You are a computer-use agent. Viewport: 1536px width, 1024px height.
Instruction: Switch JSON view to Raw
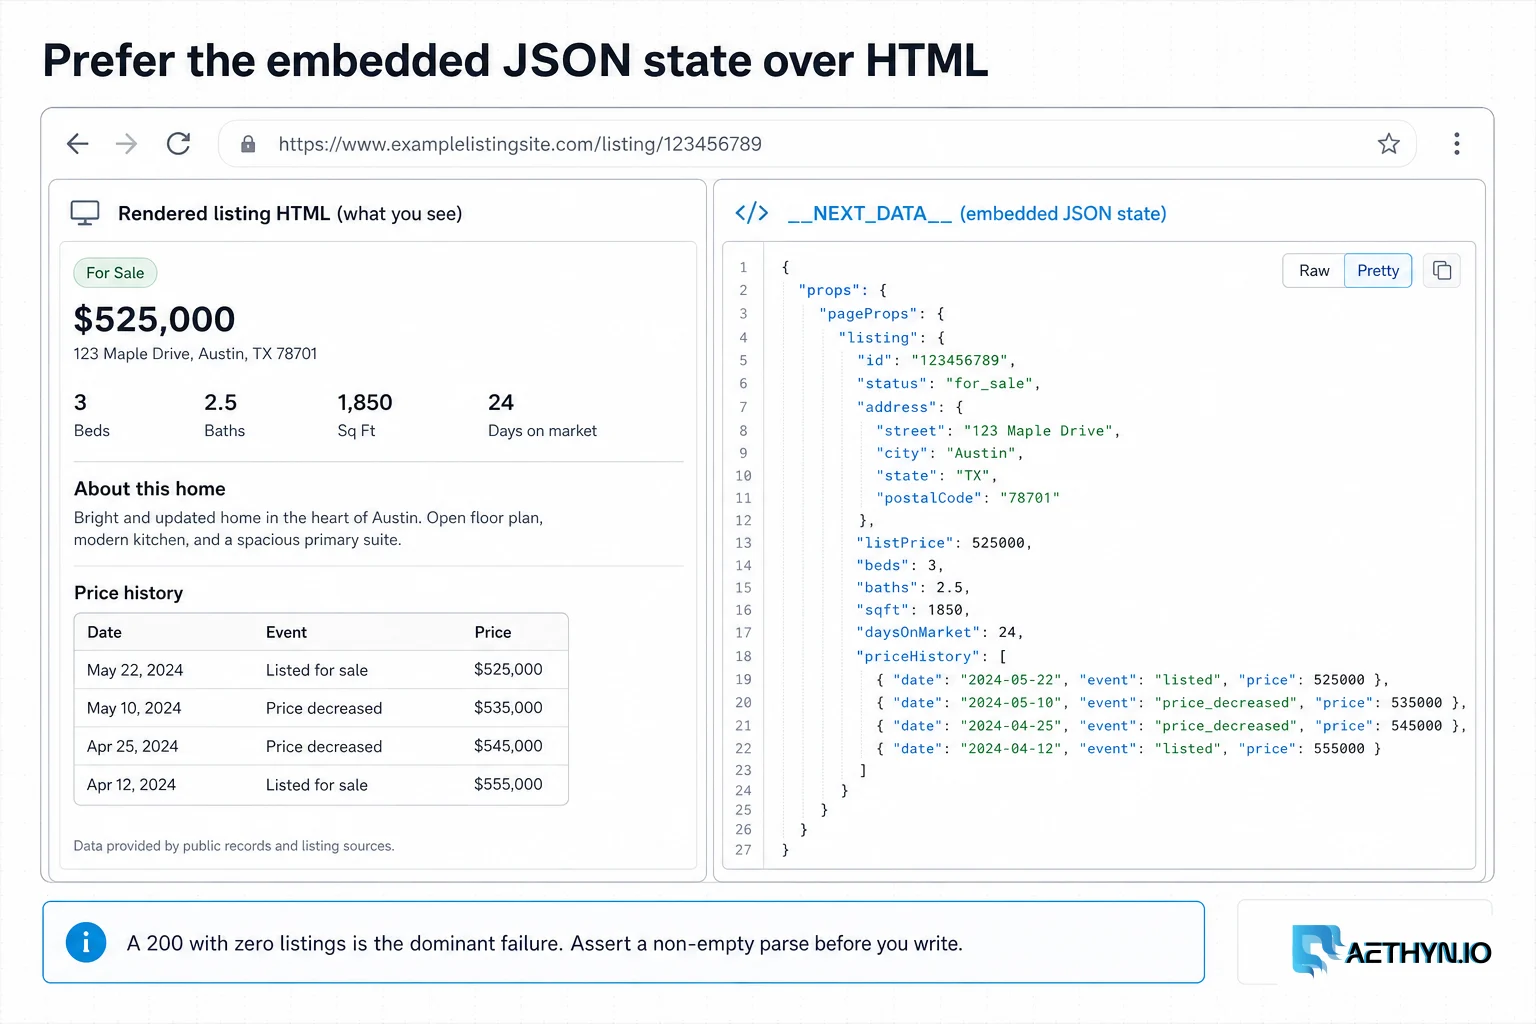click(x=1314, y=270)
